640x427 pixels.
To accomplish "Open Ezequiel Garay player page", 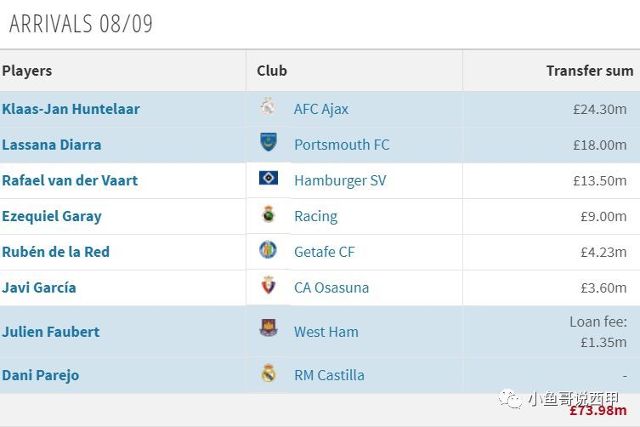I will 51,216.
